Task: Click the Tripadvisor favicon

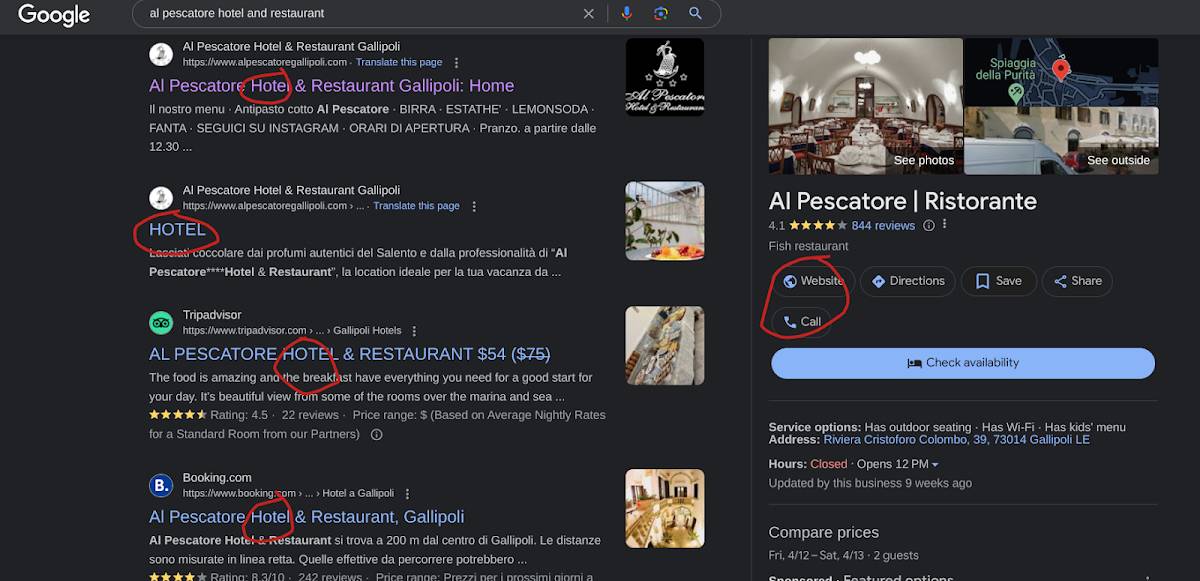Action: pos(161,323)
